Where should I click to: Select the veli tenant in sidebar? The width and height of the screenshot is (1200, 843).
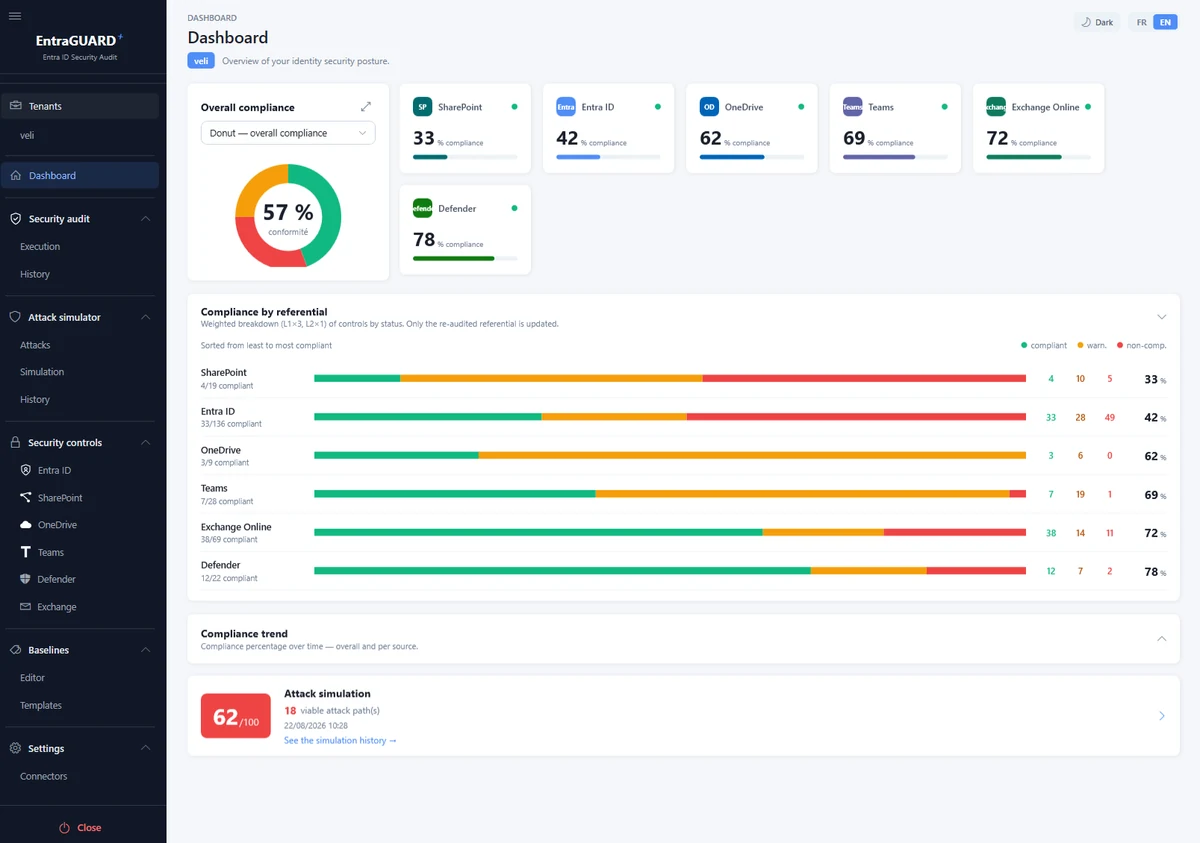click(x=27, y=135)
